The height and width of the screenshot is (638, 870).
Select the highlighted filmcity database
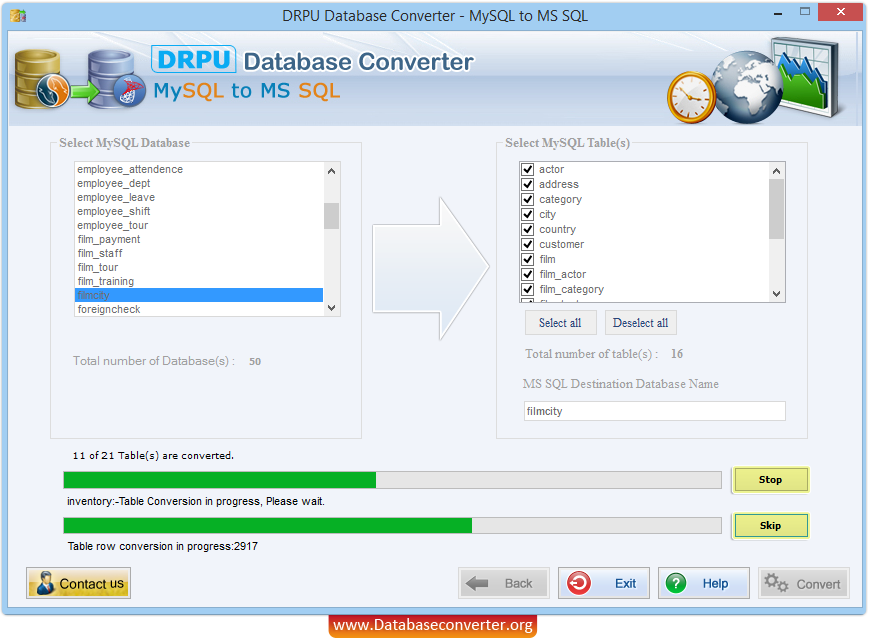(199, 295)
